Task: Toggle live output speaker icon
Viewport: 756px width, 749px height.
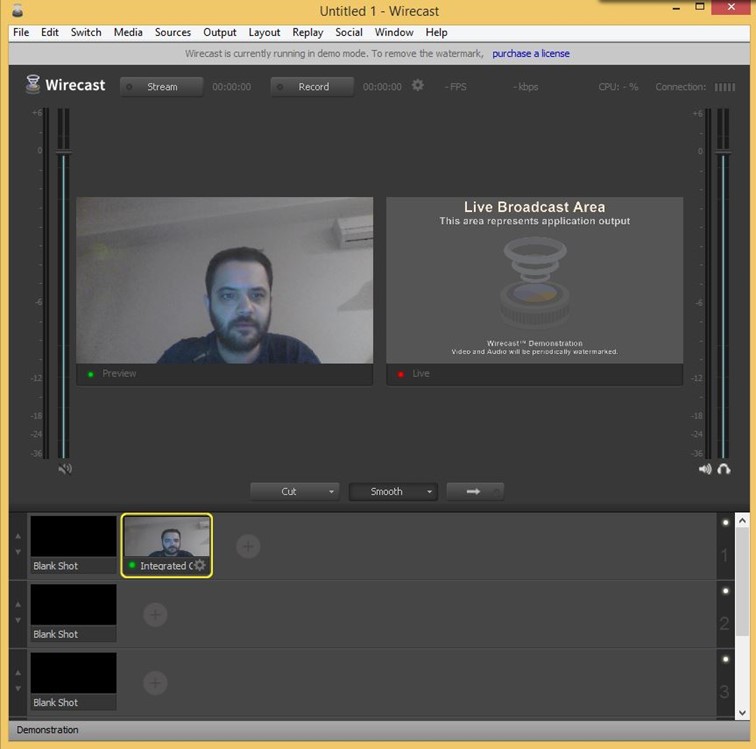Action: coord(705,469)
